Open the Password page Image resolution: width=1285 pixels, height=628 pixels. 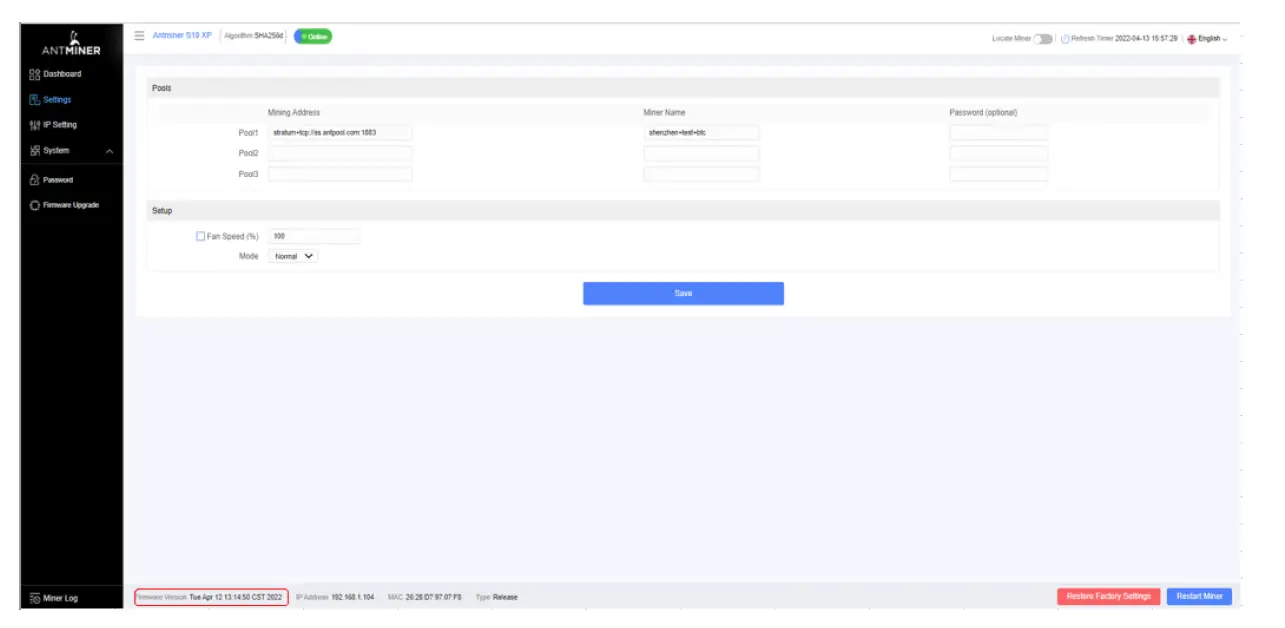pyautogui.click(x=58, y=180)
